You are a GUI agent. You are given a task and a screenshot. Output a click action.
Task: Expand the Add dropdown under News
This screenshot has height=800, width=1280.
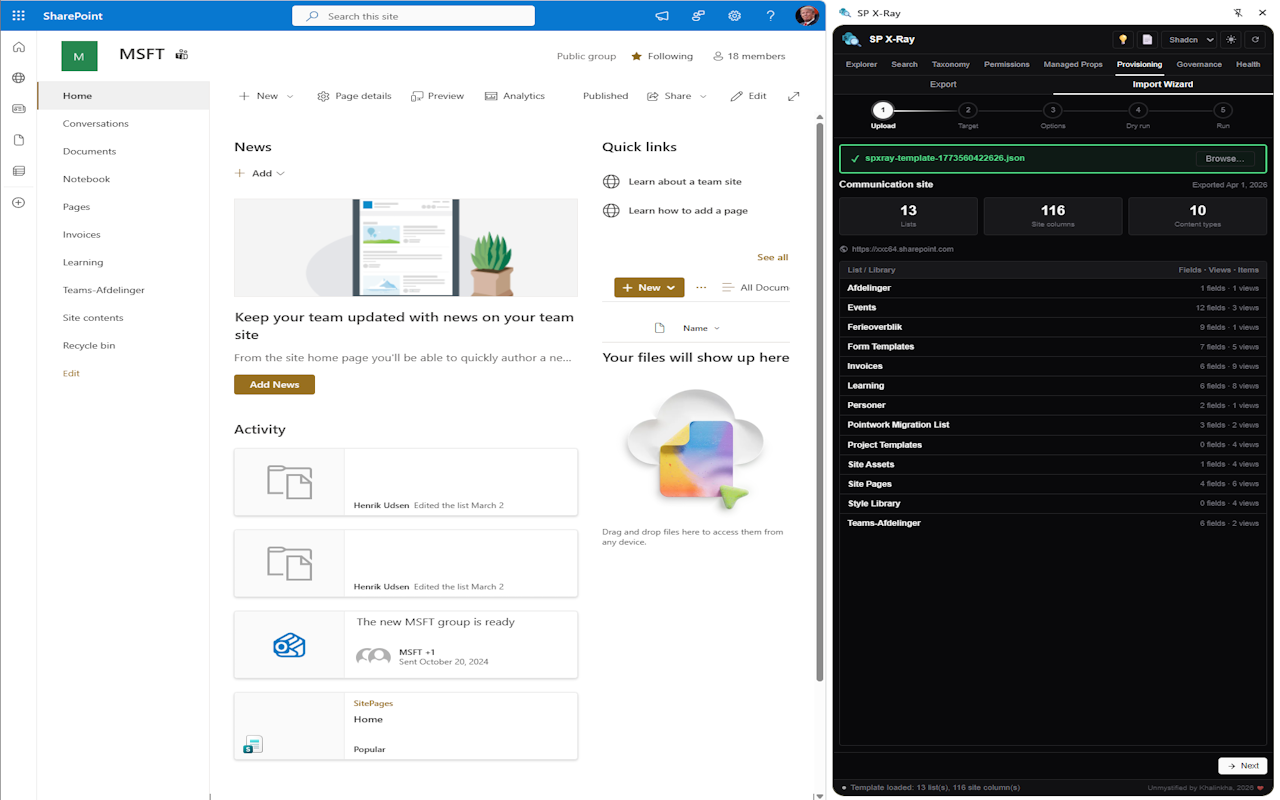click(x=260, y=173)
